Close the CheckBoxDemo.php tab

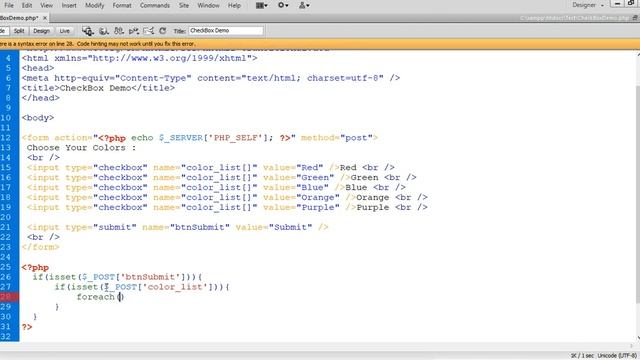[45, 18]
